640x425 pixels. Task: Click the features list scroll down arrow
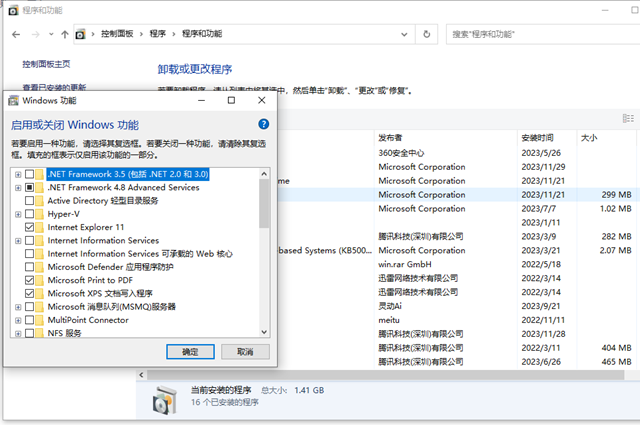click(x=264, y=332)
